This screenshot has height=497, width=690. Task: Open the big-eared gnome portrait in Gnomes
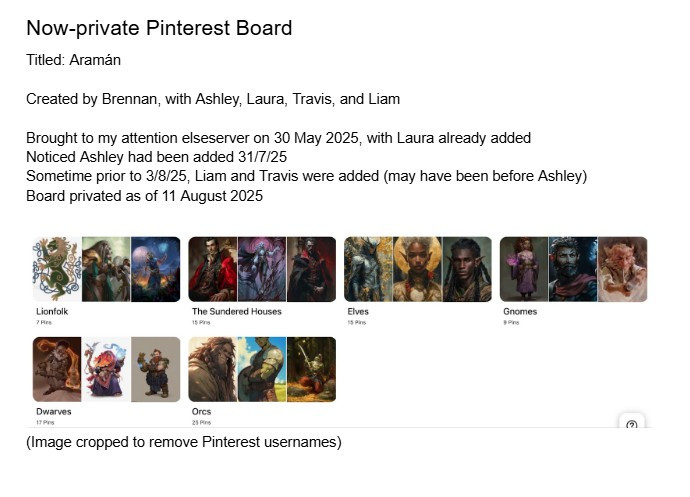(622, 269)
